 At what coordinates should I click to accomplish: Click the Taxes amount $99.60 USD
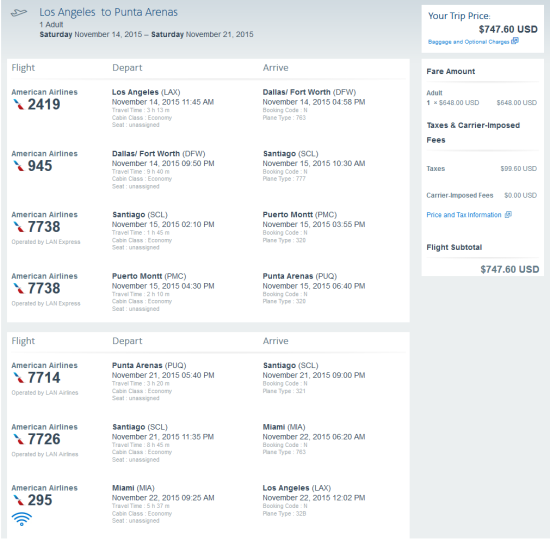pos(518,169)
